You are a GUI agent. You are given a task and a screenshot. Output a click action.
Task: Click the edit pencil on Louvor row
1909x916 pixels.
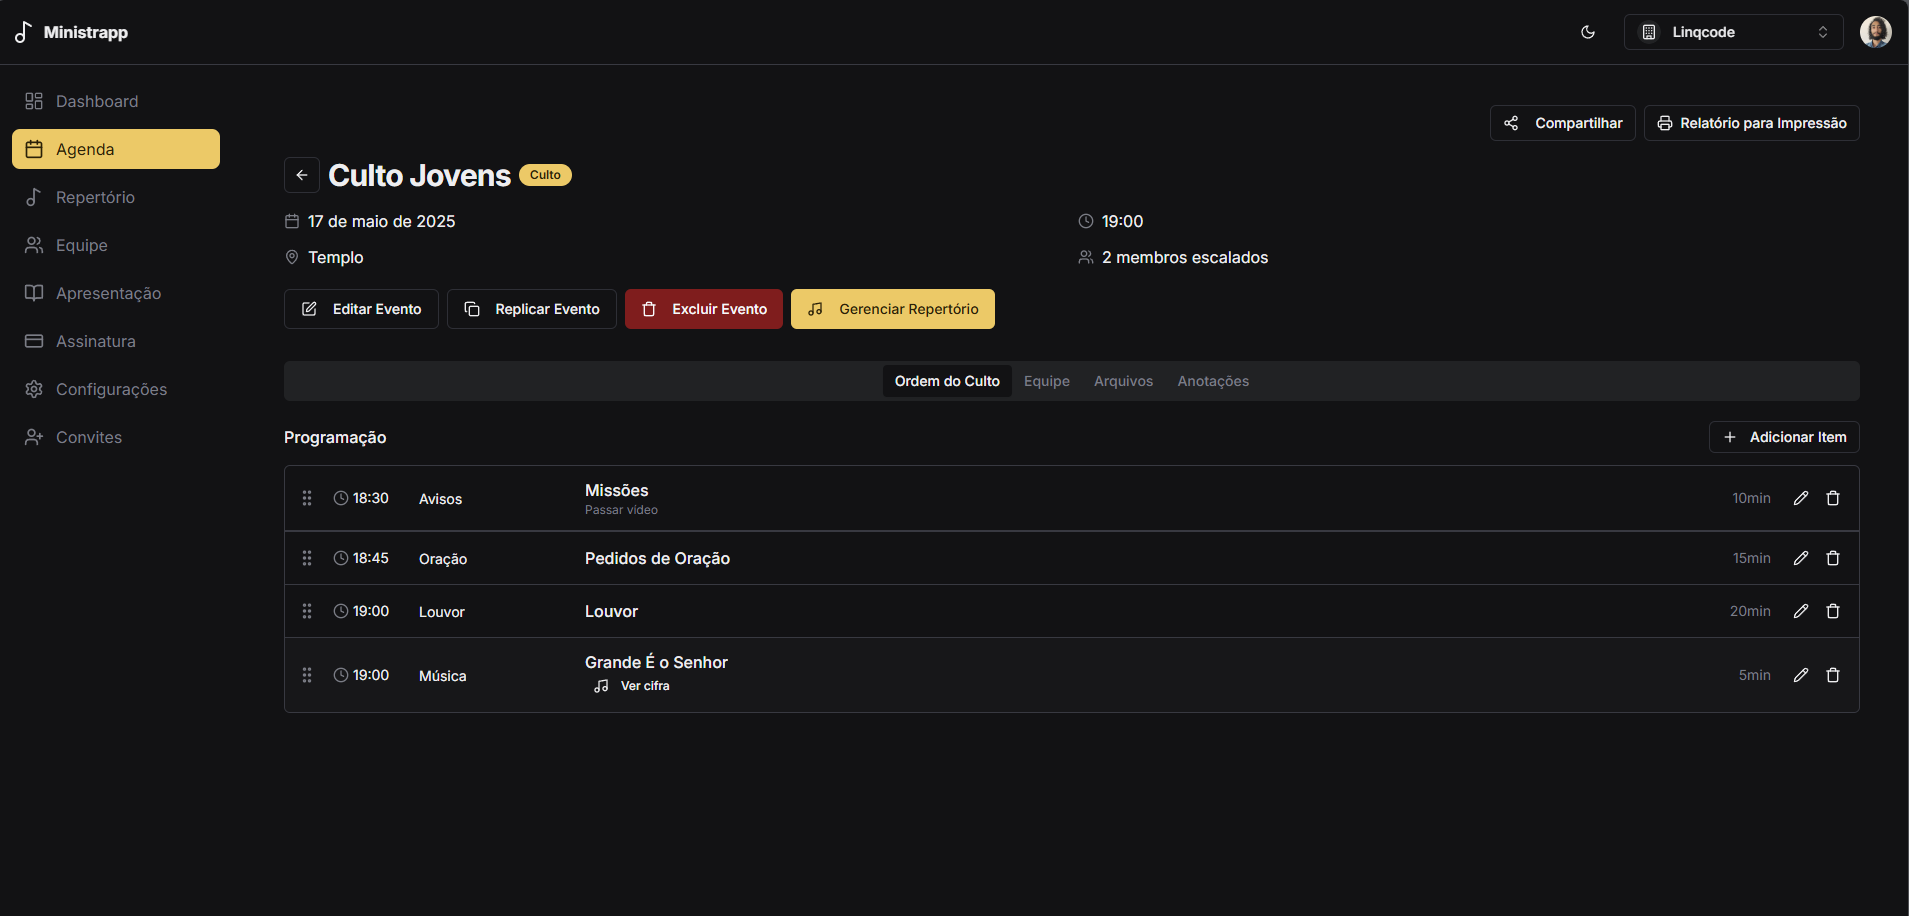coord(1800,611)
